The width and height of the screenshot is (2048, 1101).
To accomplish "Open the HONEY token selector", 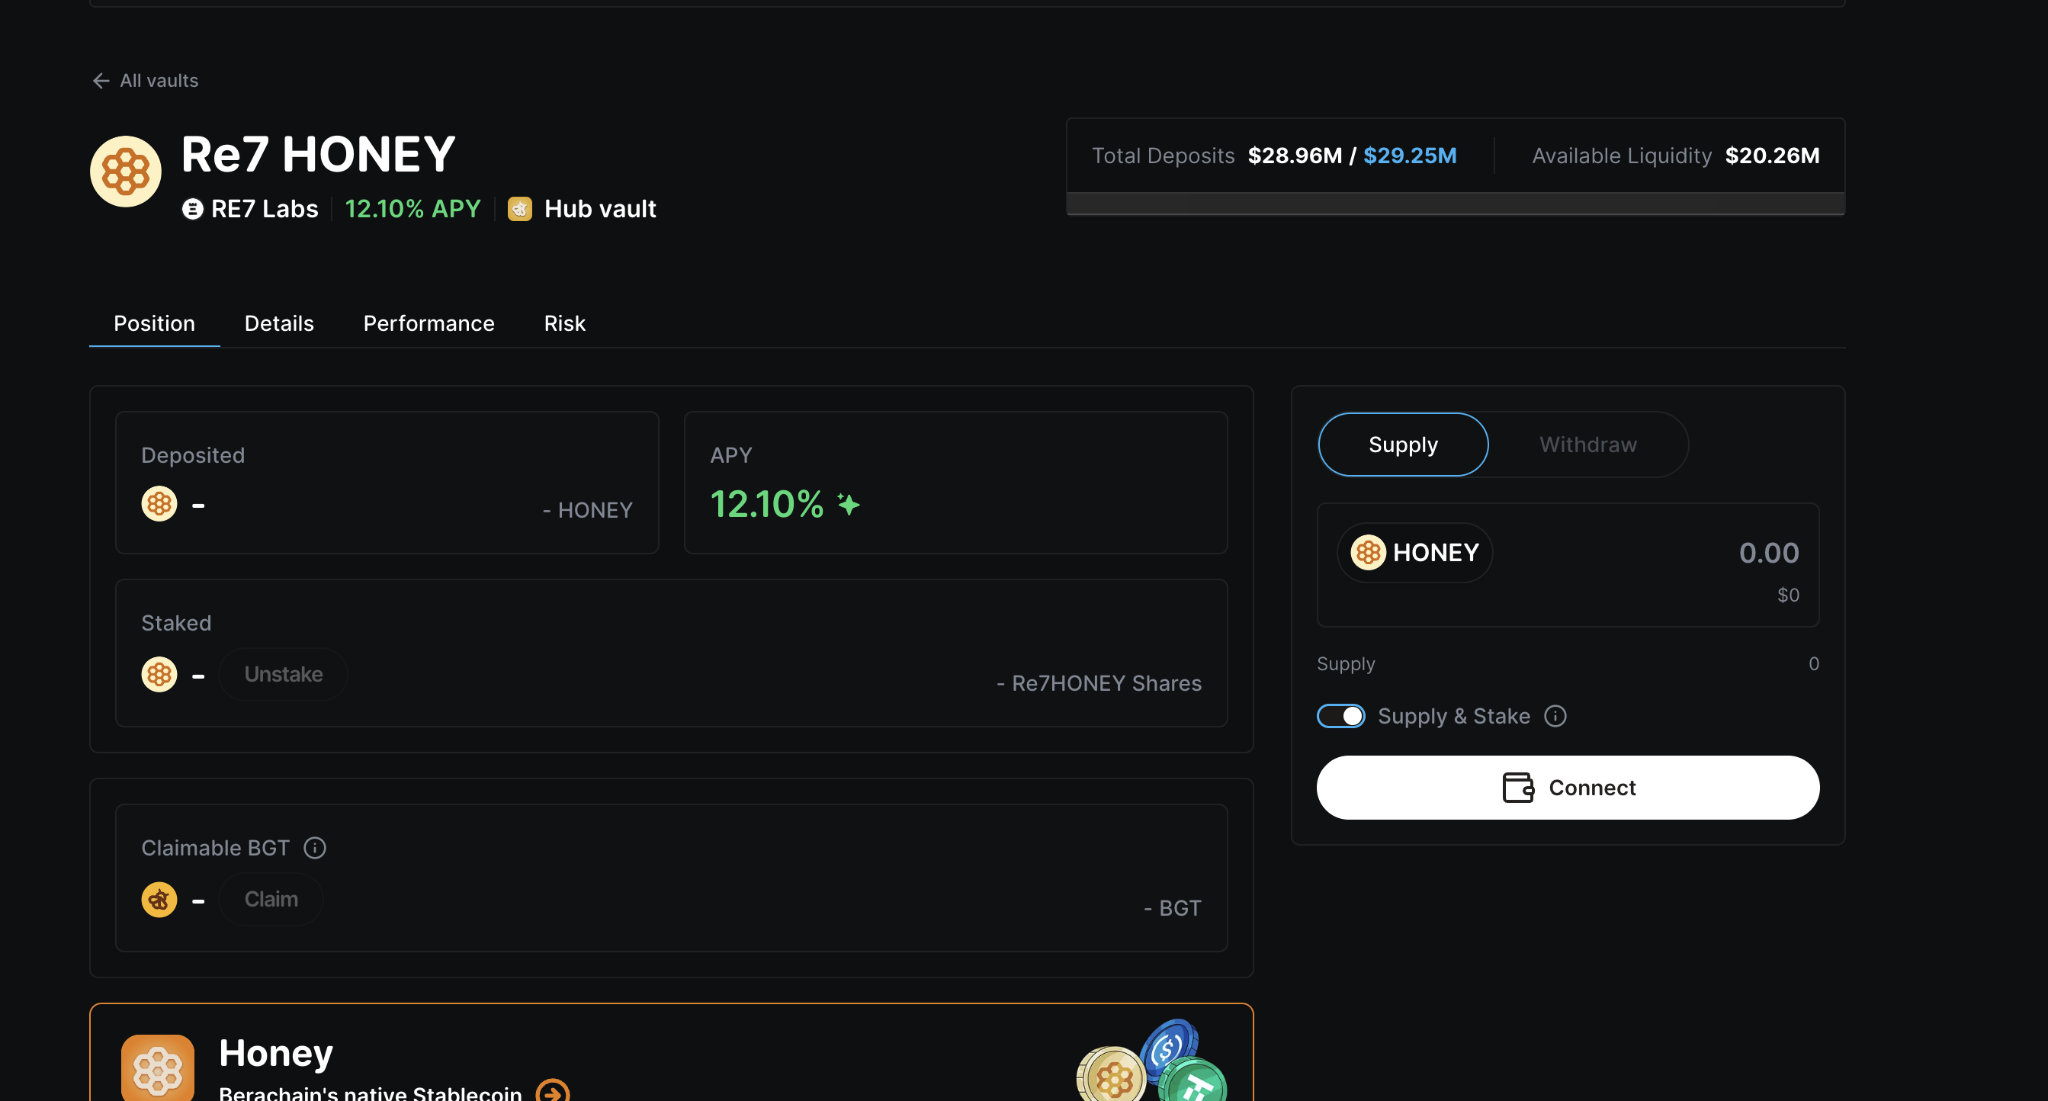I will point(1415,553).
